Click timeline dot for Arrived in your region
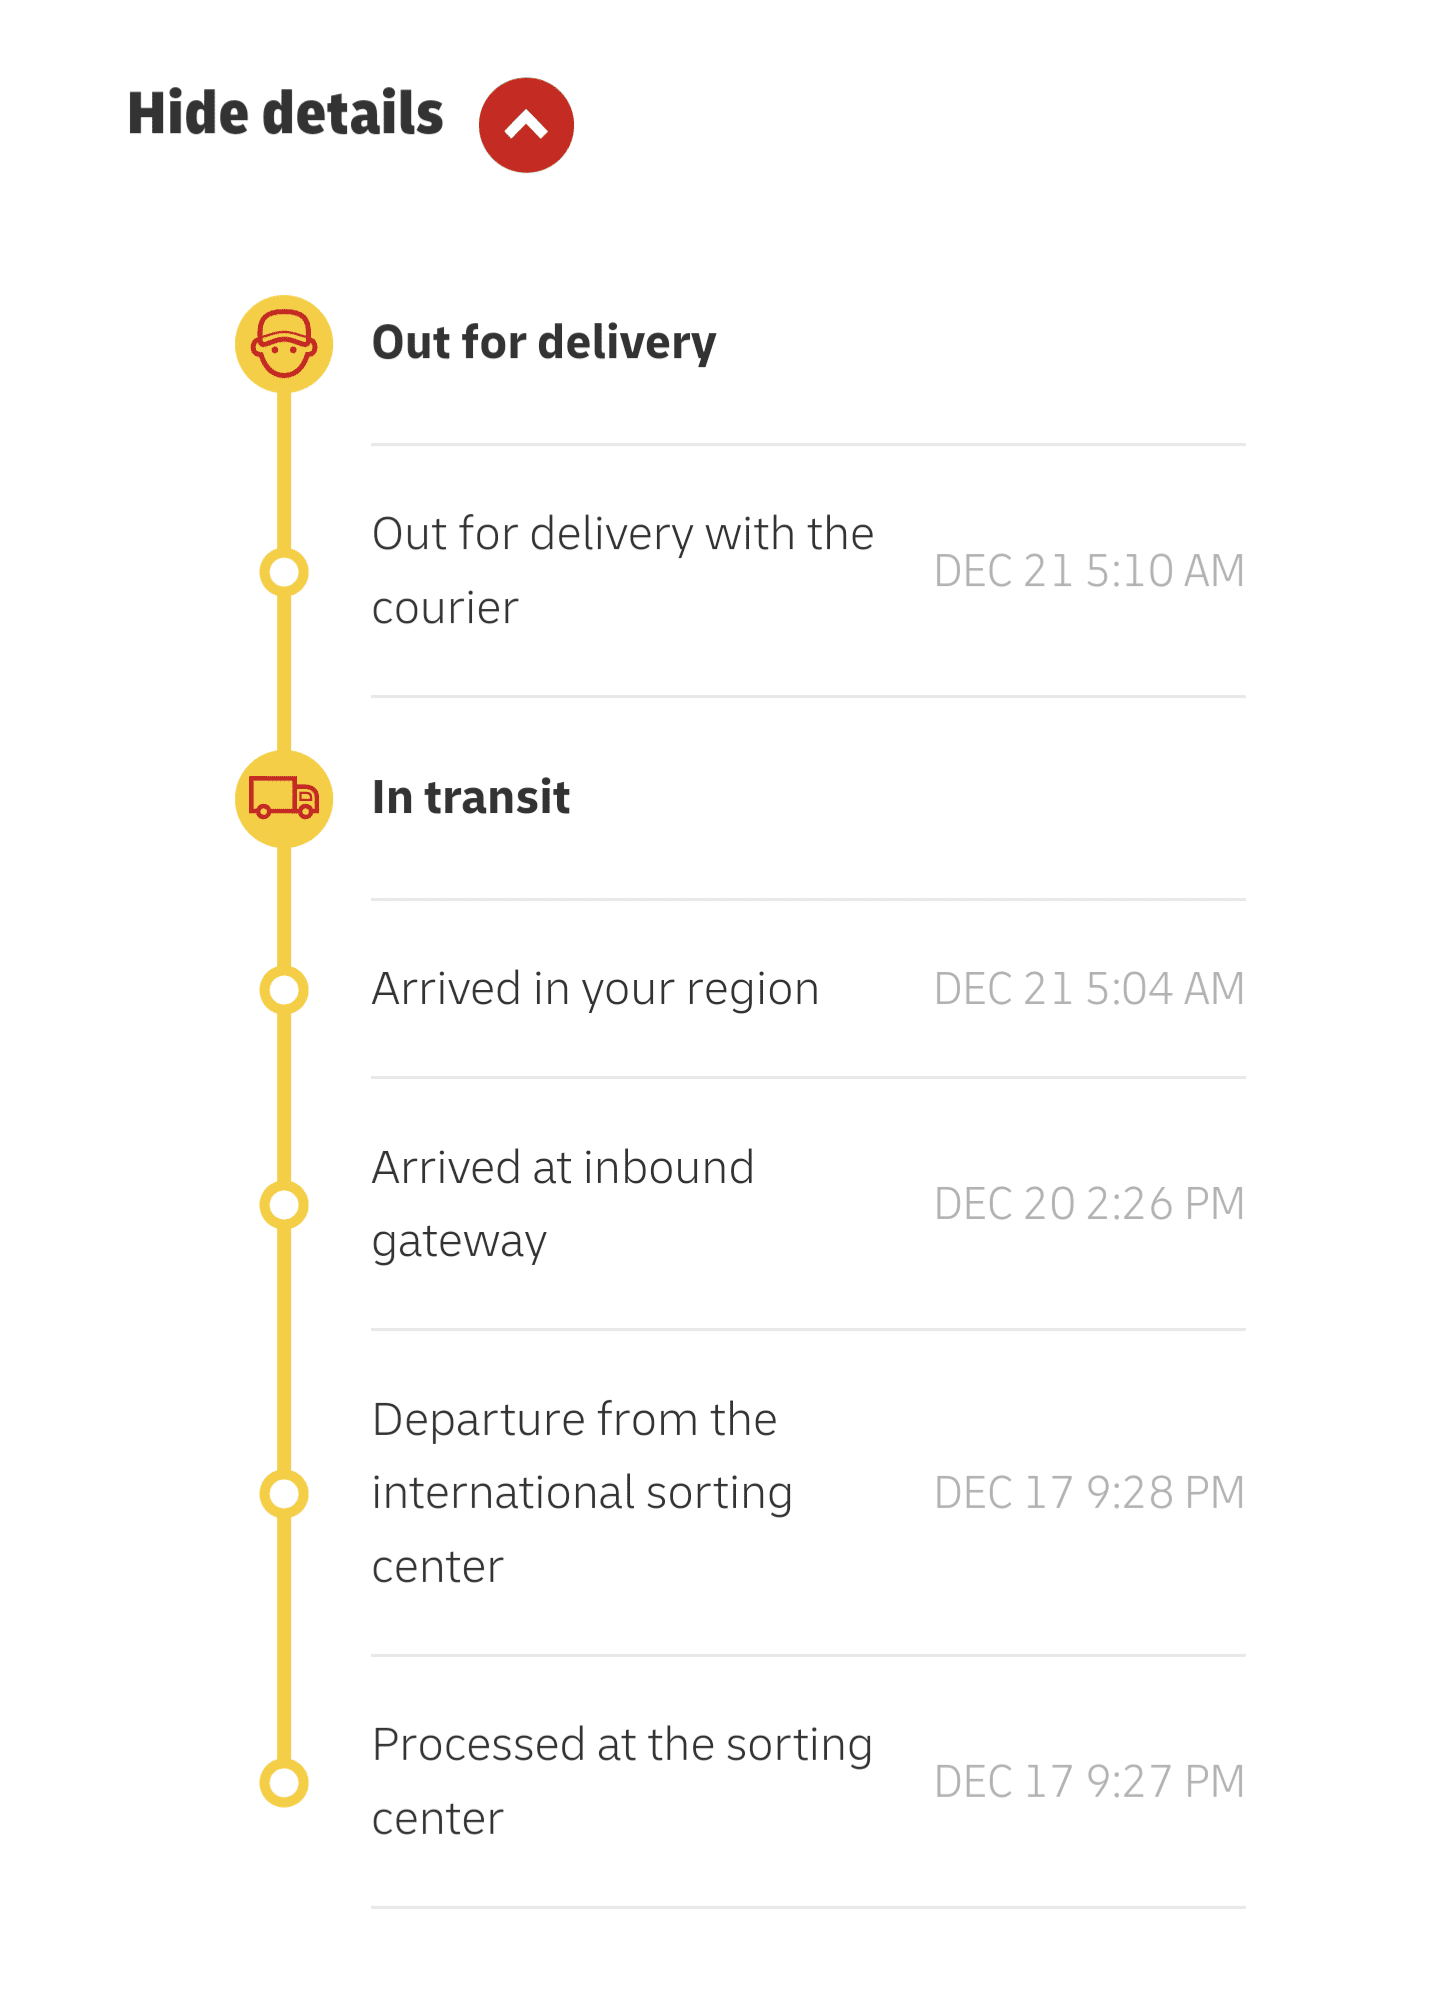1440x2012 pixels. click(284, 990)
